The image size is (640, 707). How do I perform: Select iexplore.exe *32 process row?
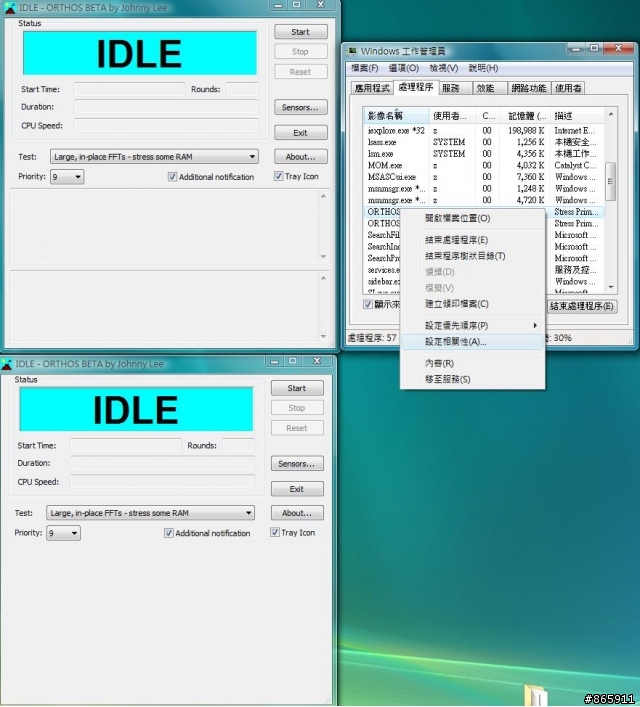(483, 131)
